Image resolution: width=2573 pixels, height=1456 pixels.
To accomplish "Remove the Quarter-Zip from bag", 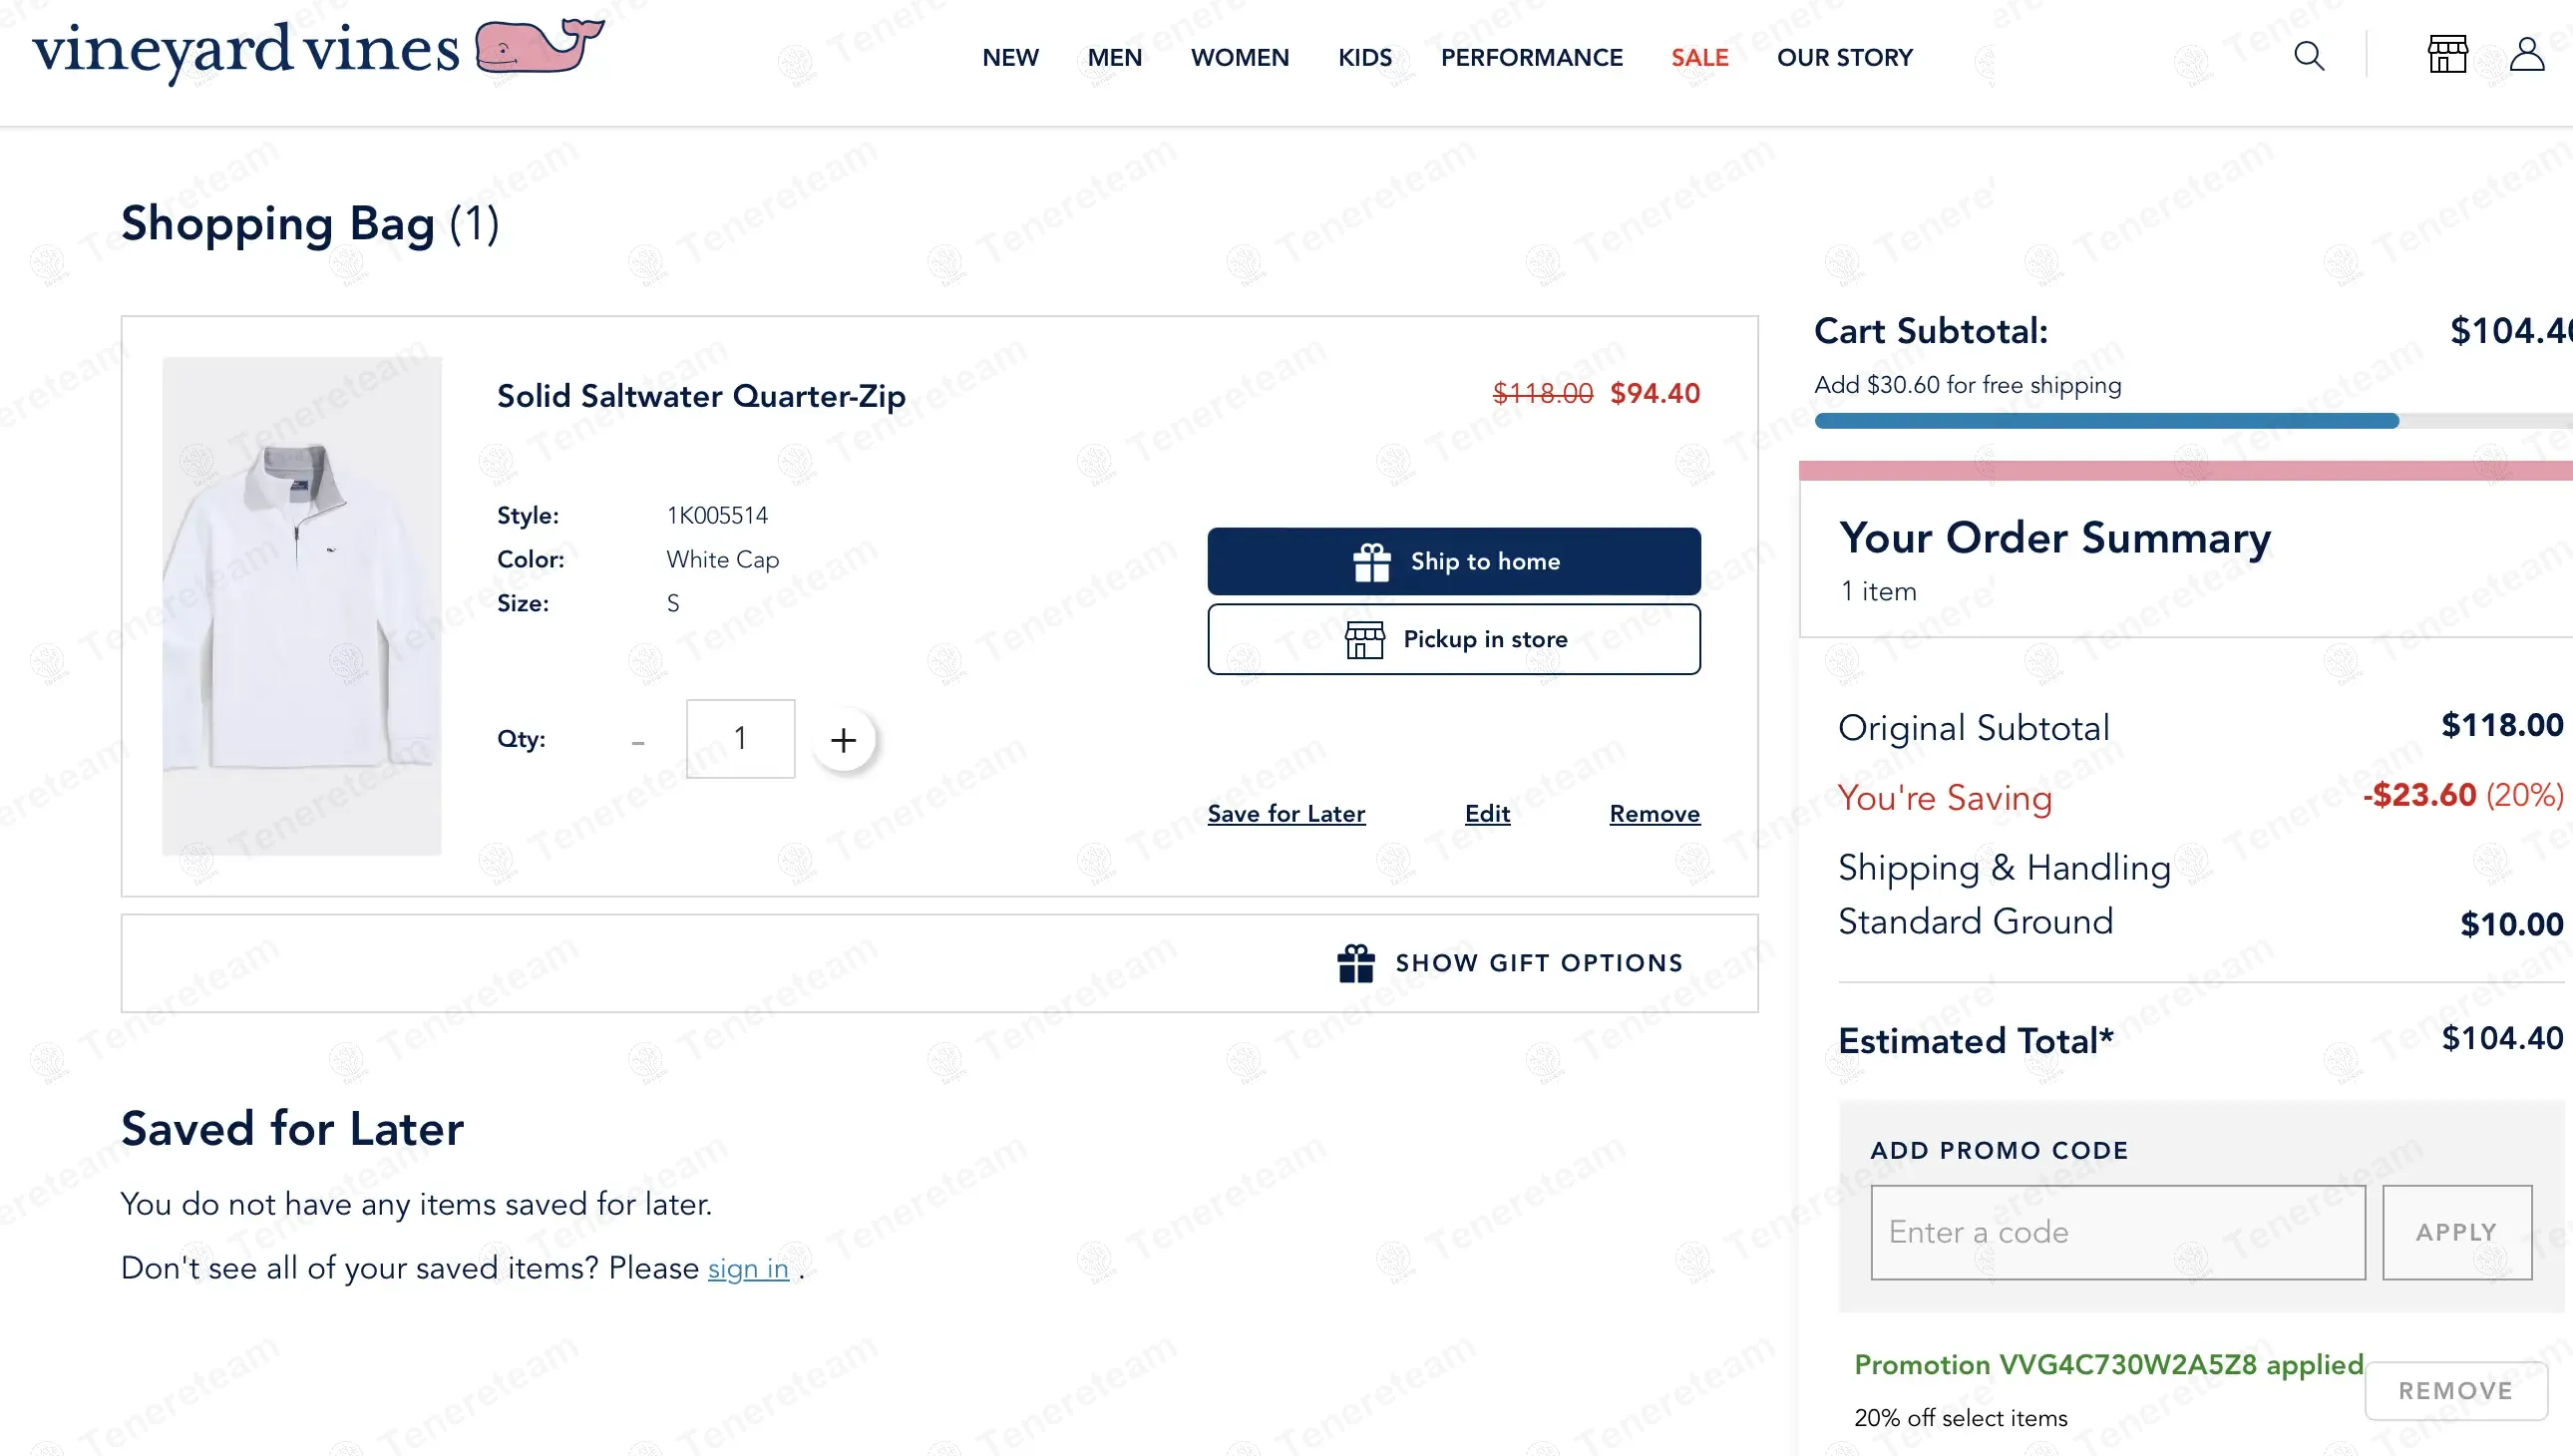I will point(1654,814).
